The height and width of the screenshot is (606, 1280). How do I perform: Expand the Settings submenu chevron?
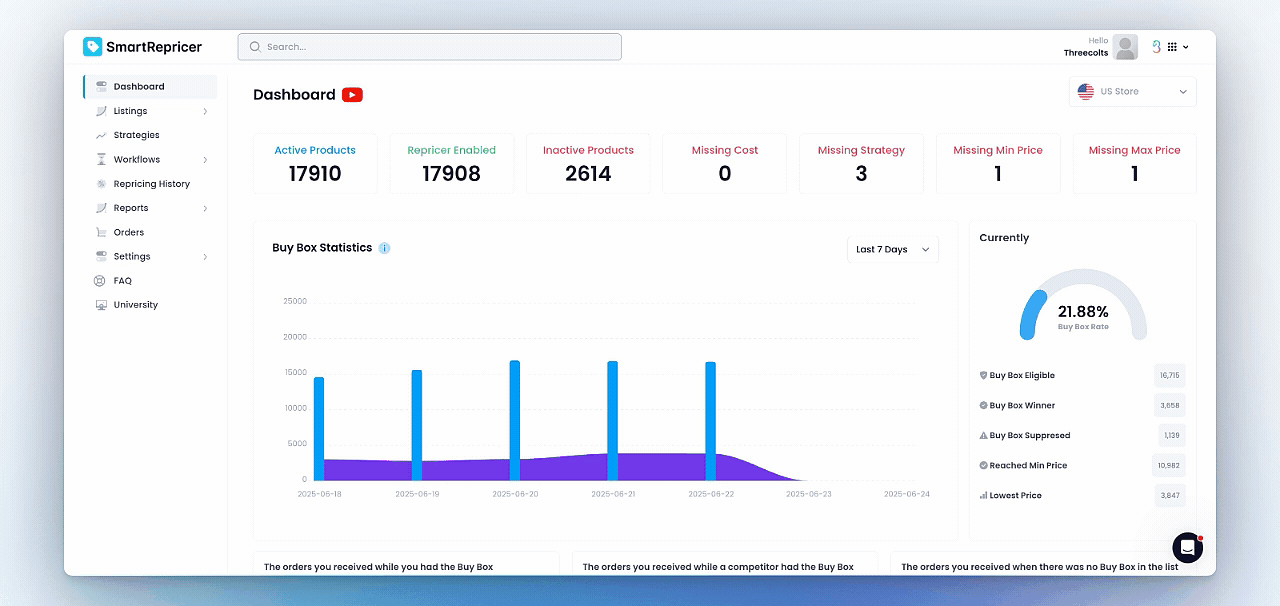[205, 257]
